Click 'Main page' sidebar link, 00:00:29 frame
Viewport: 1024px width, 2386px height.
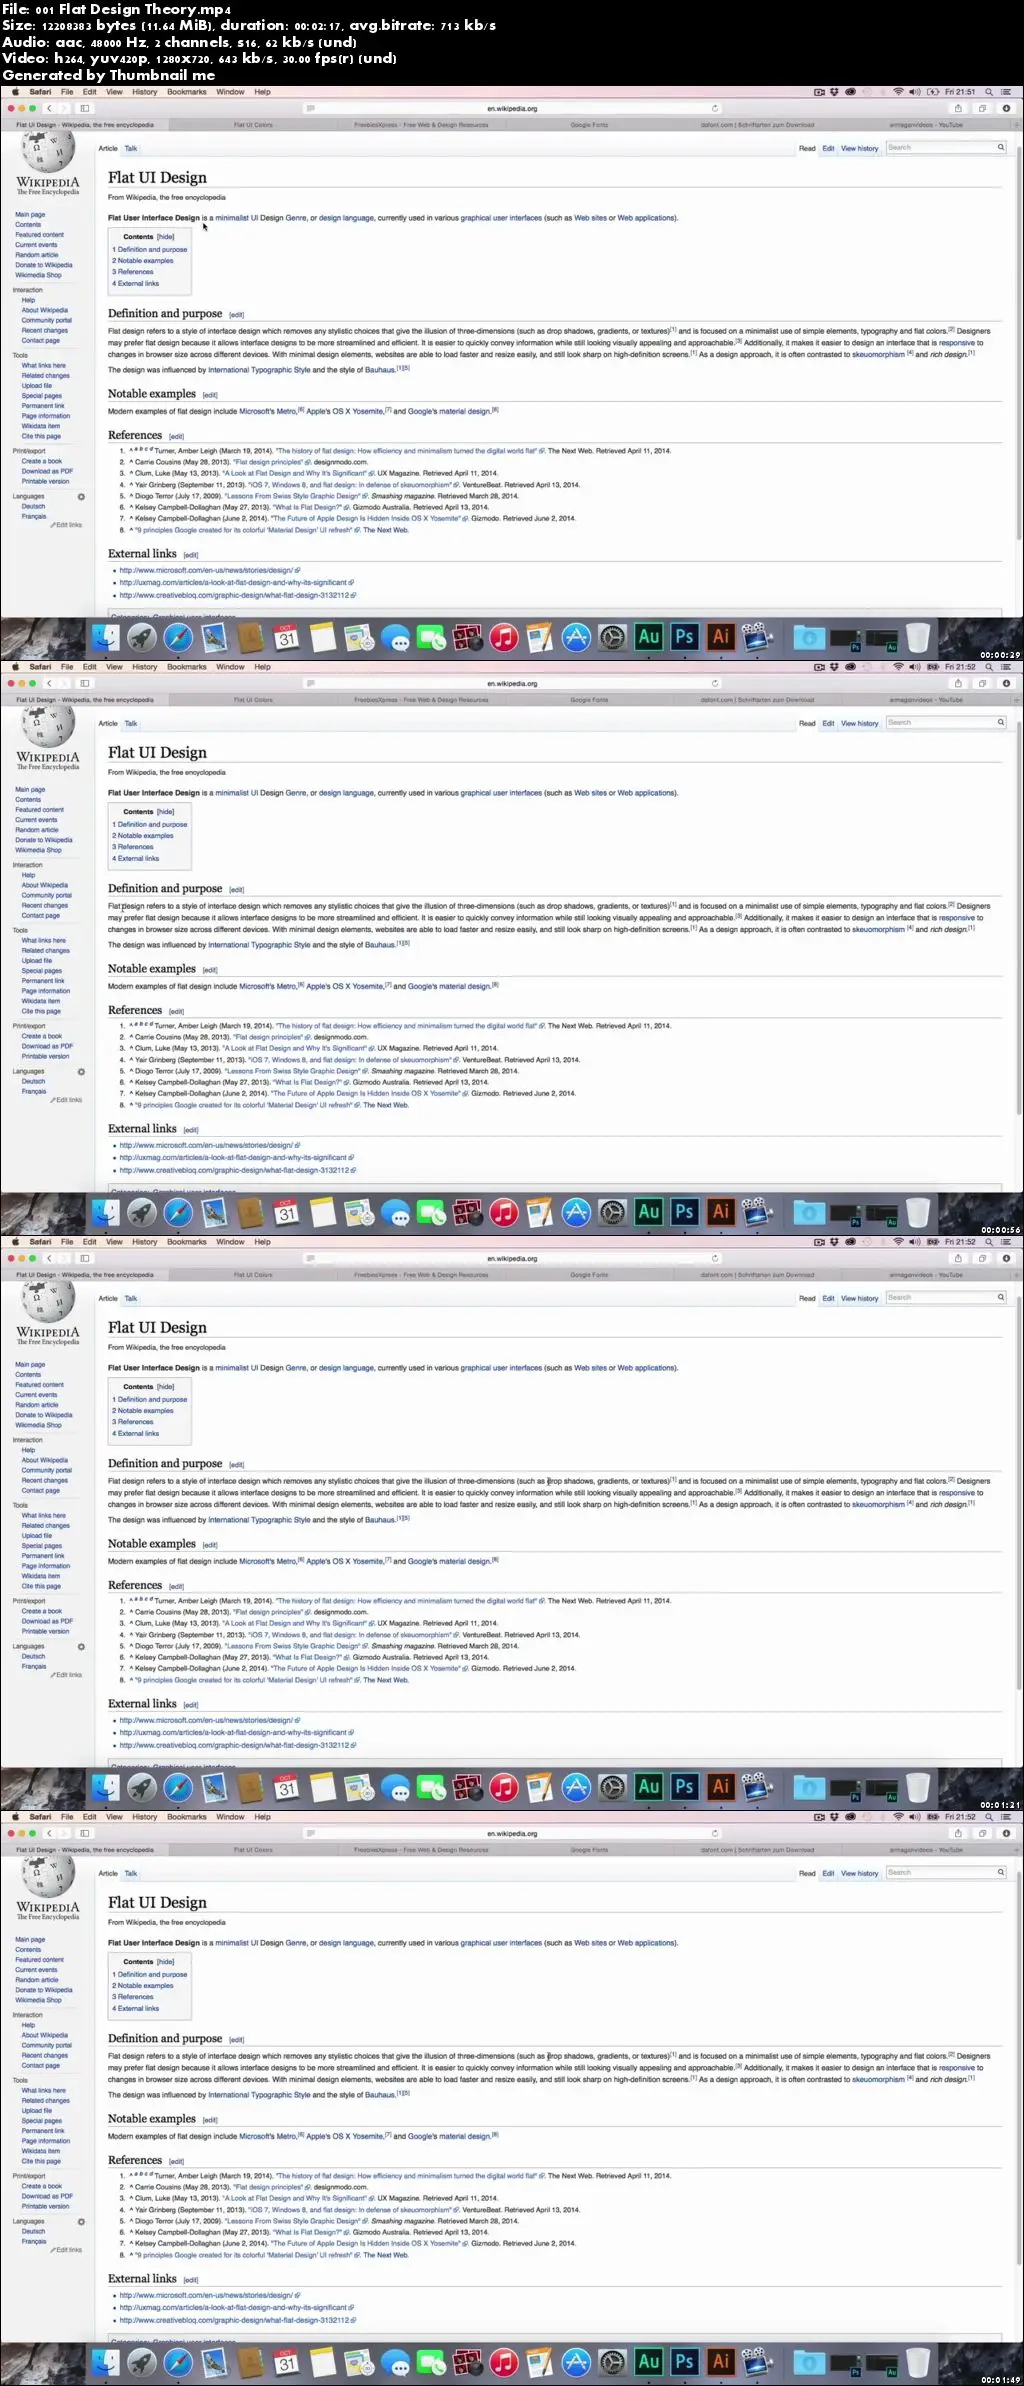click(30, 215)
